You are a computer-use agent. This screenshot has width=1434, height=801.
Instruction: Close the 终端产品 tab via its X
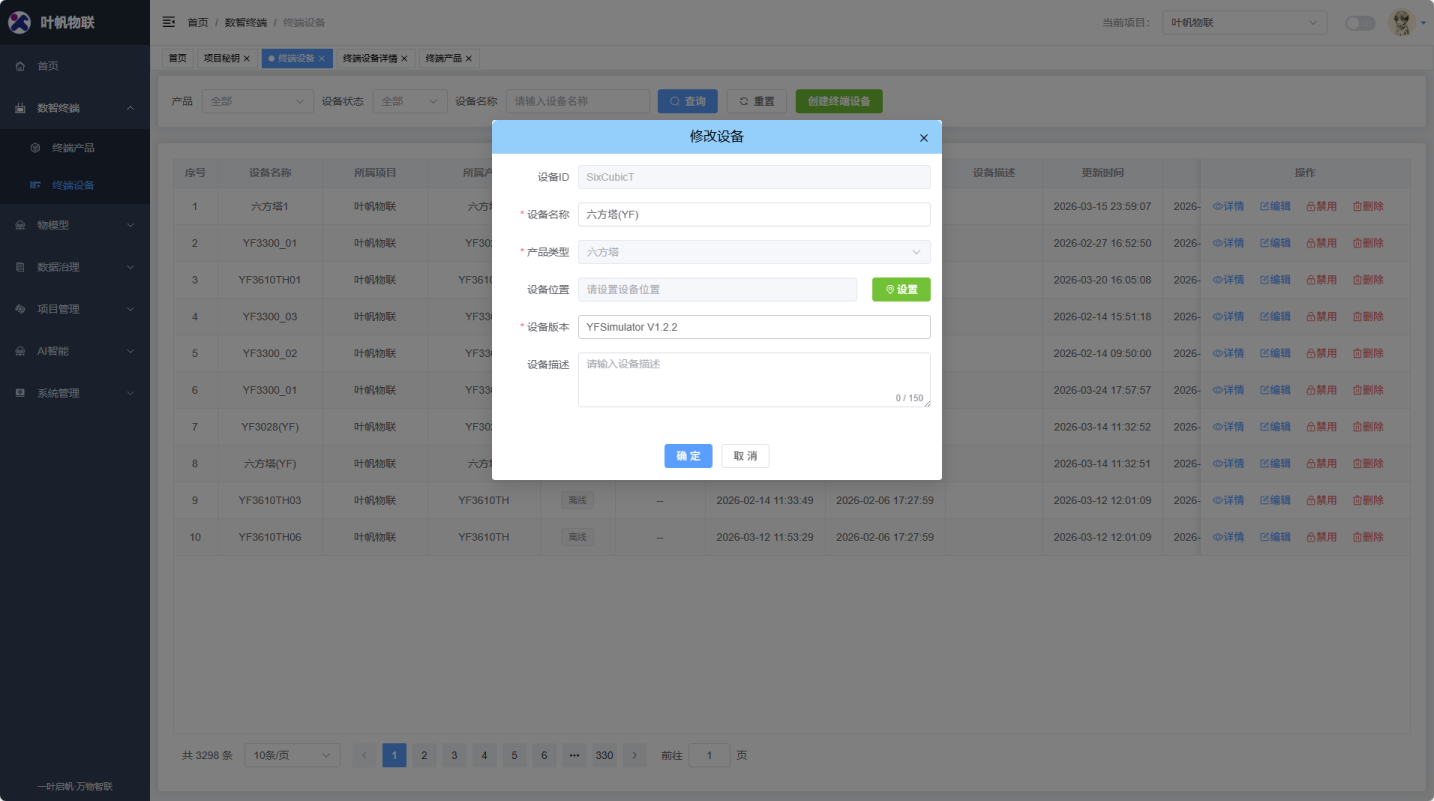[468, 59]
